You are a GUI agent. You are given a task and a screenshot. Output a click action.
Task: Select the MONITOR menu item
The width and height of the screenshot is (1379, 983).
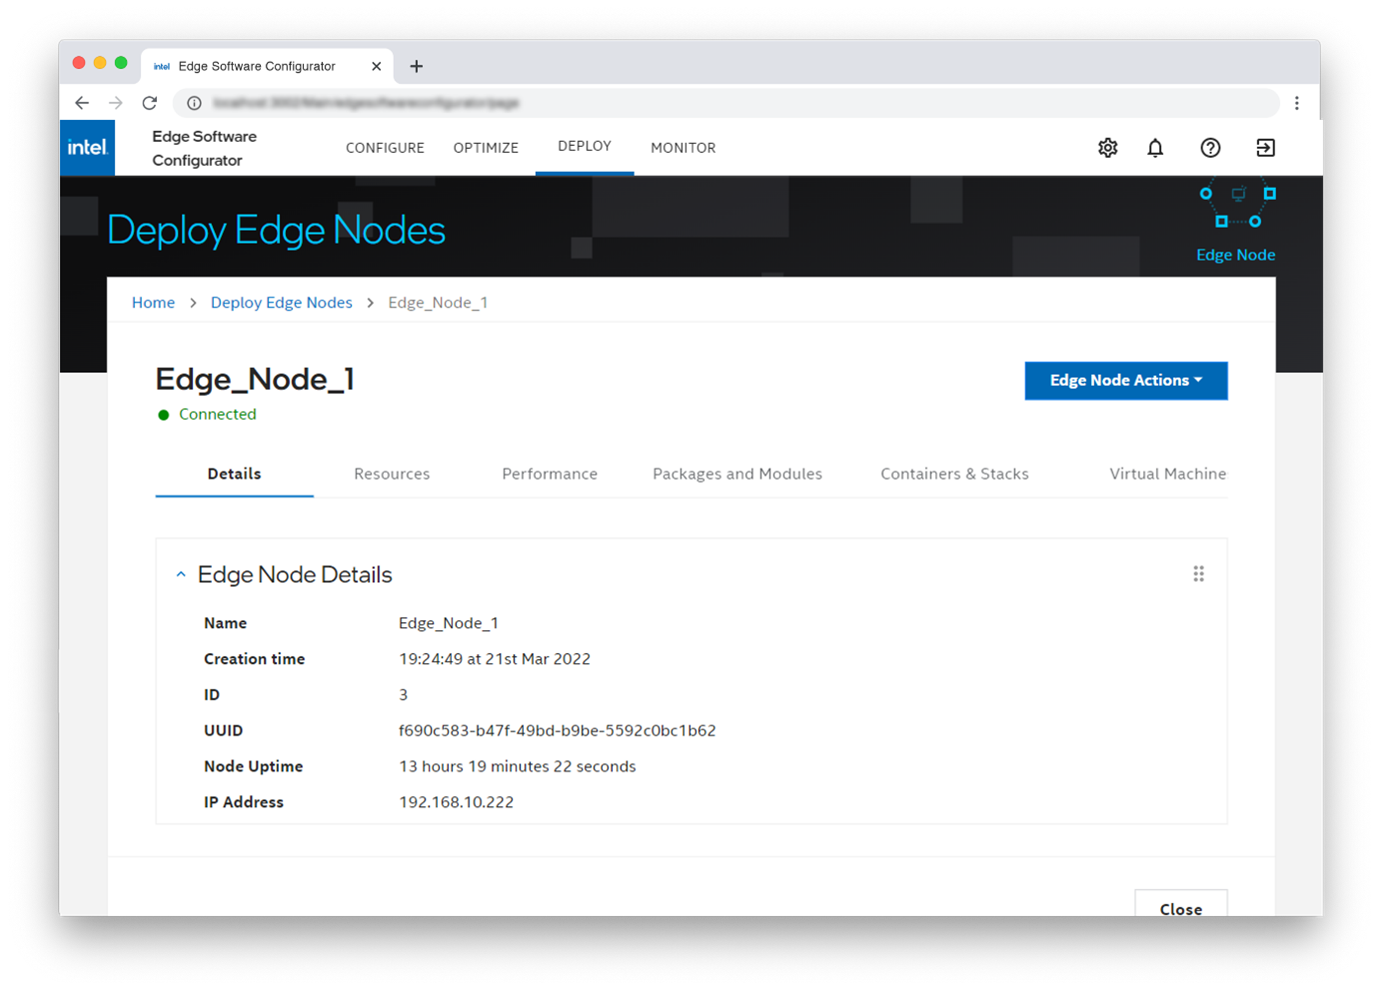(x=683, y=148)
